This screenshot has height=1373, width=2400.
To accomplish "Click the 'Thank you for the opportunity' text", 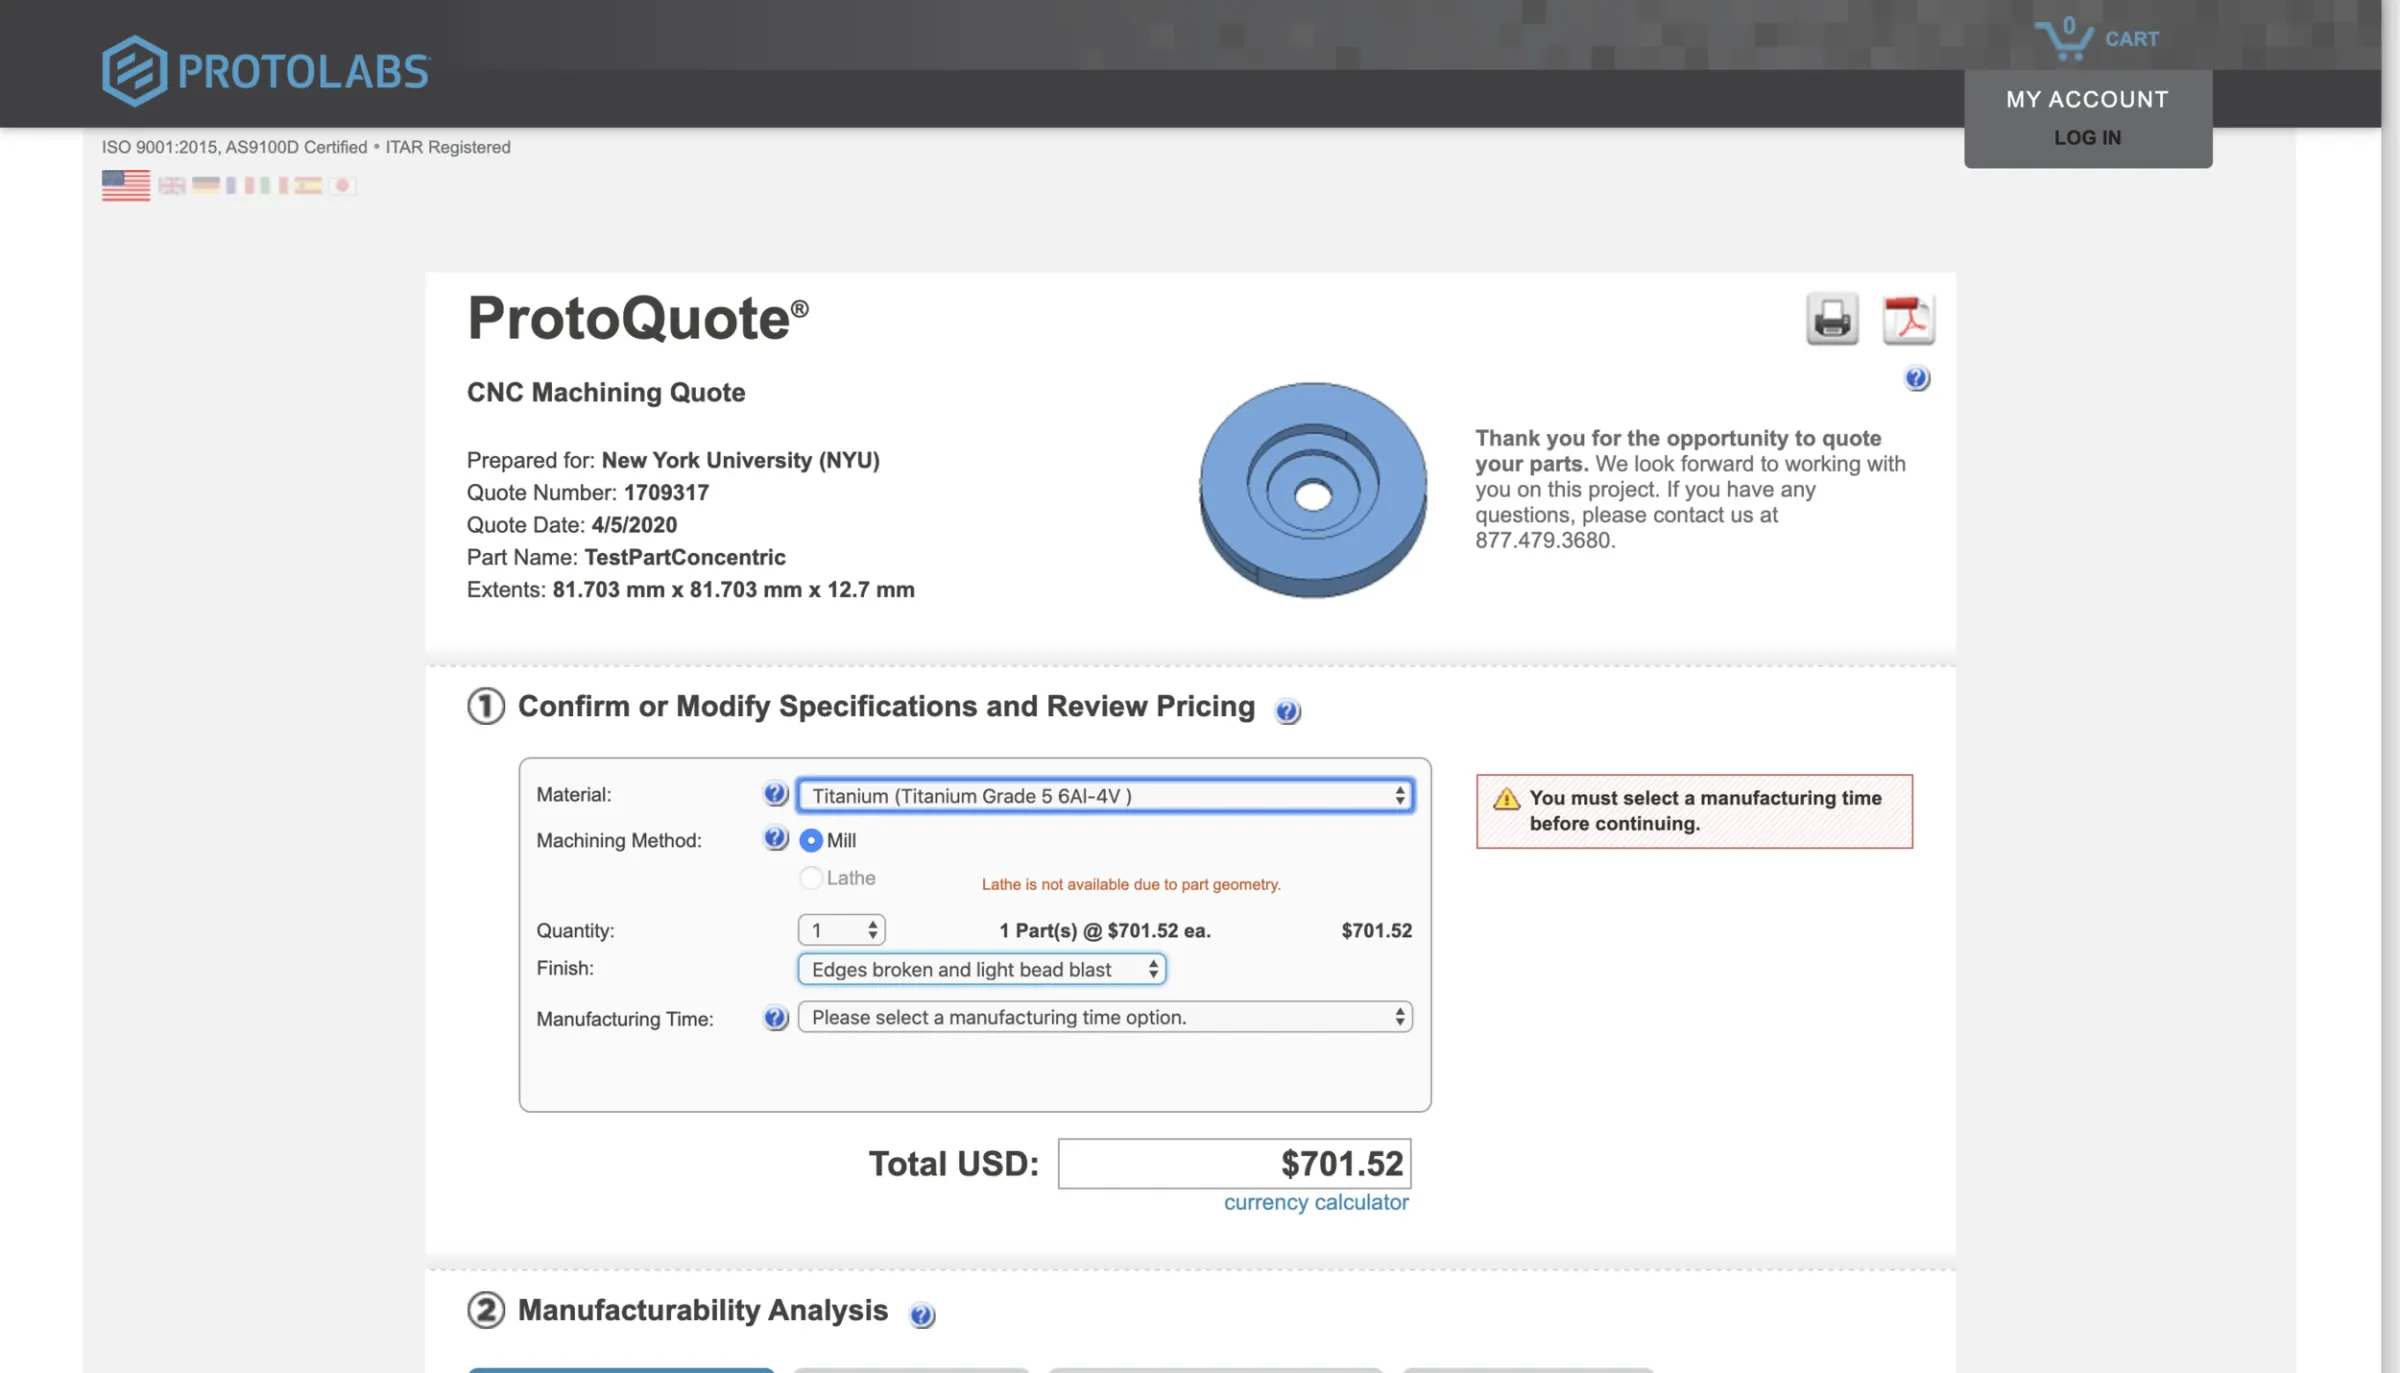I will coord(1678,451).
